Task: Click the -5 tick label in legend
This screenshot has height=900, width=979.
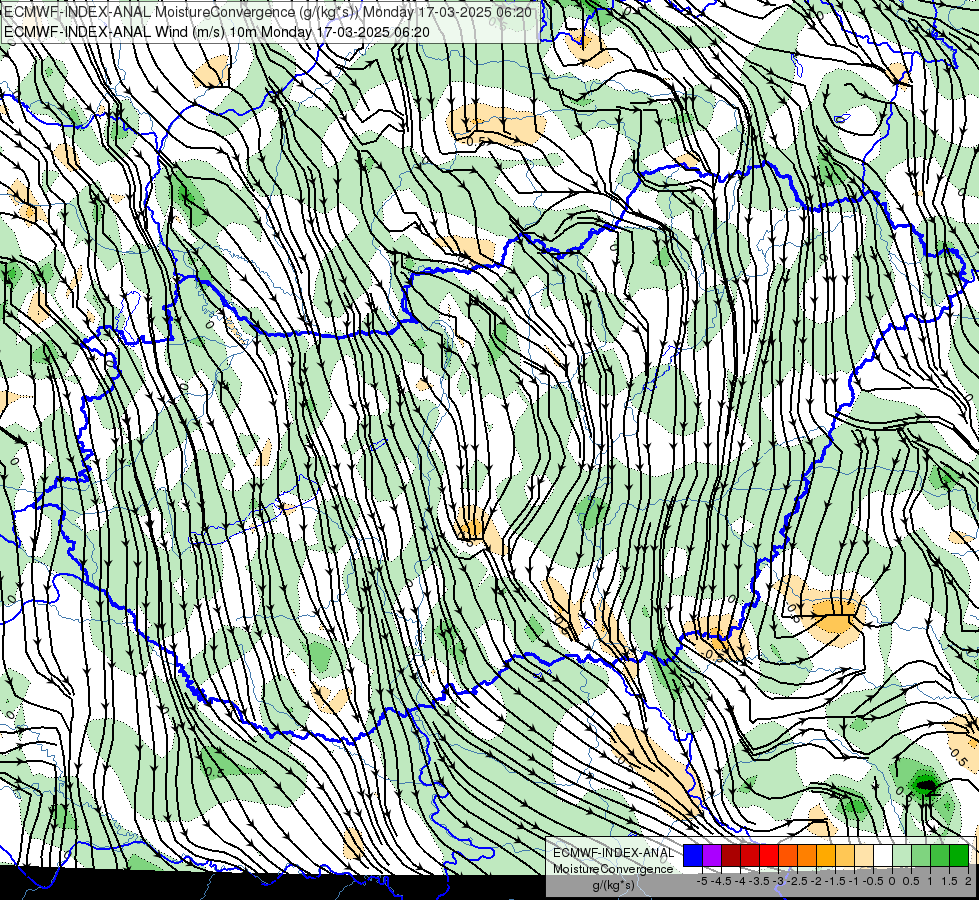Action: tap(702, 881)
